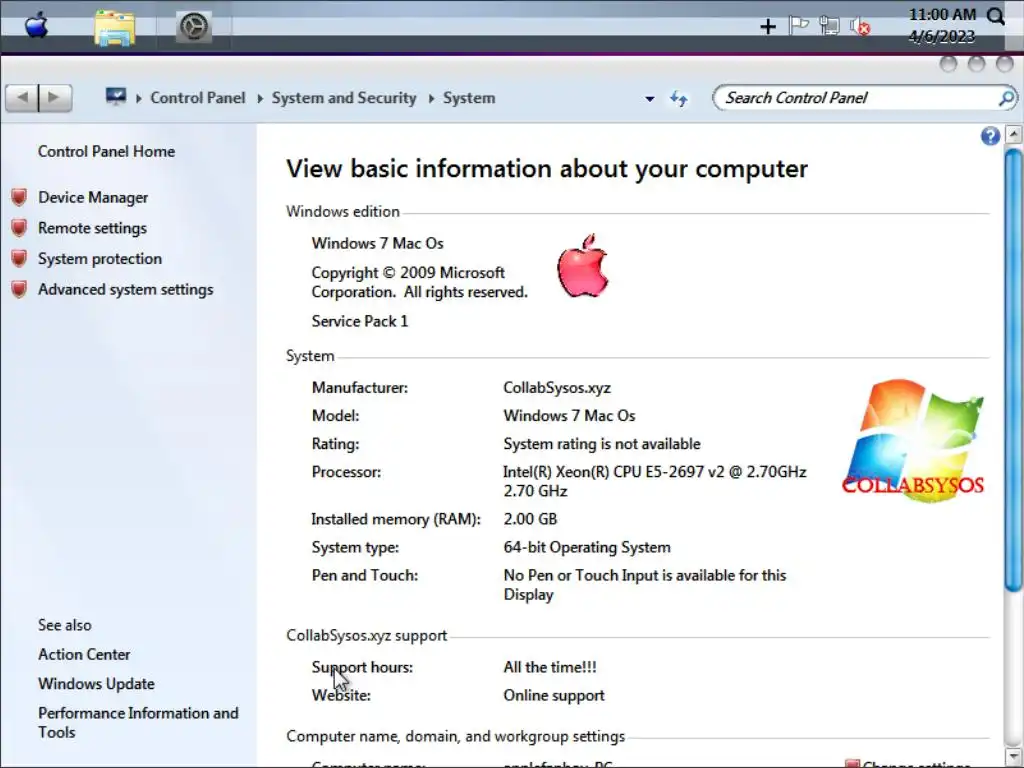This screenshot has height=768, width=1024.
Task: Open System protection
Action: pyautogui.click(x=100, y=259)
